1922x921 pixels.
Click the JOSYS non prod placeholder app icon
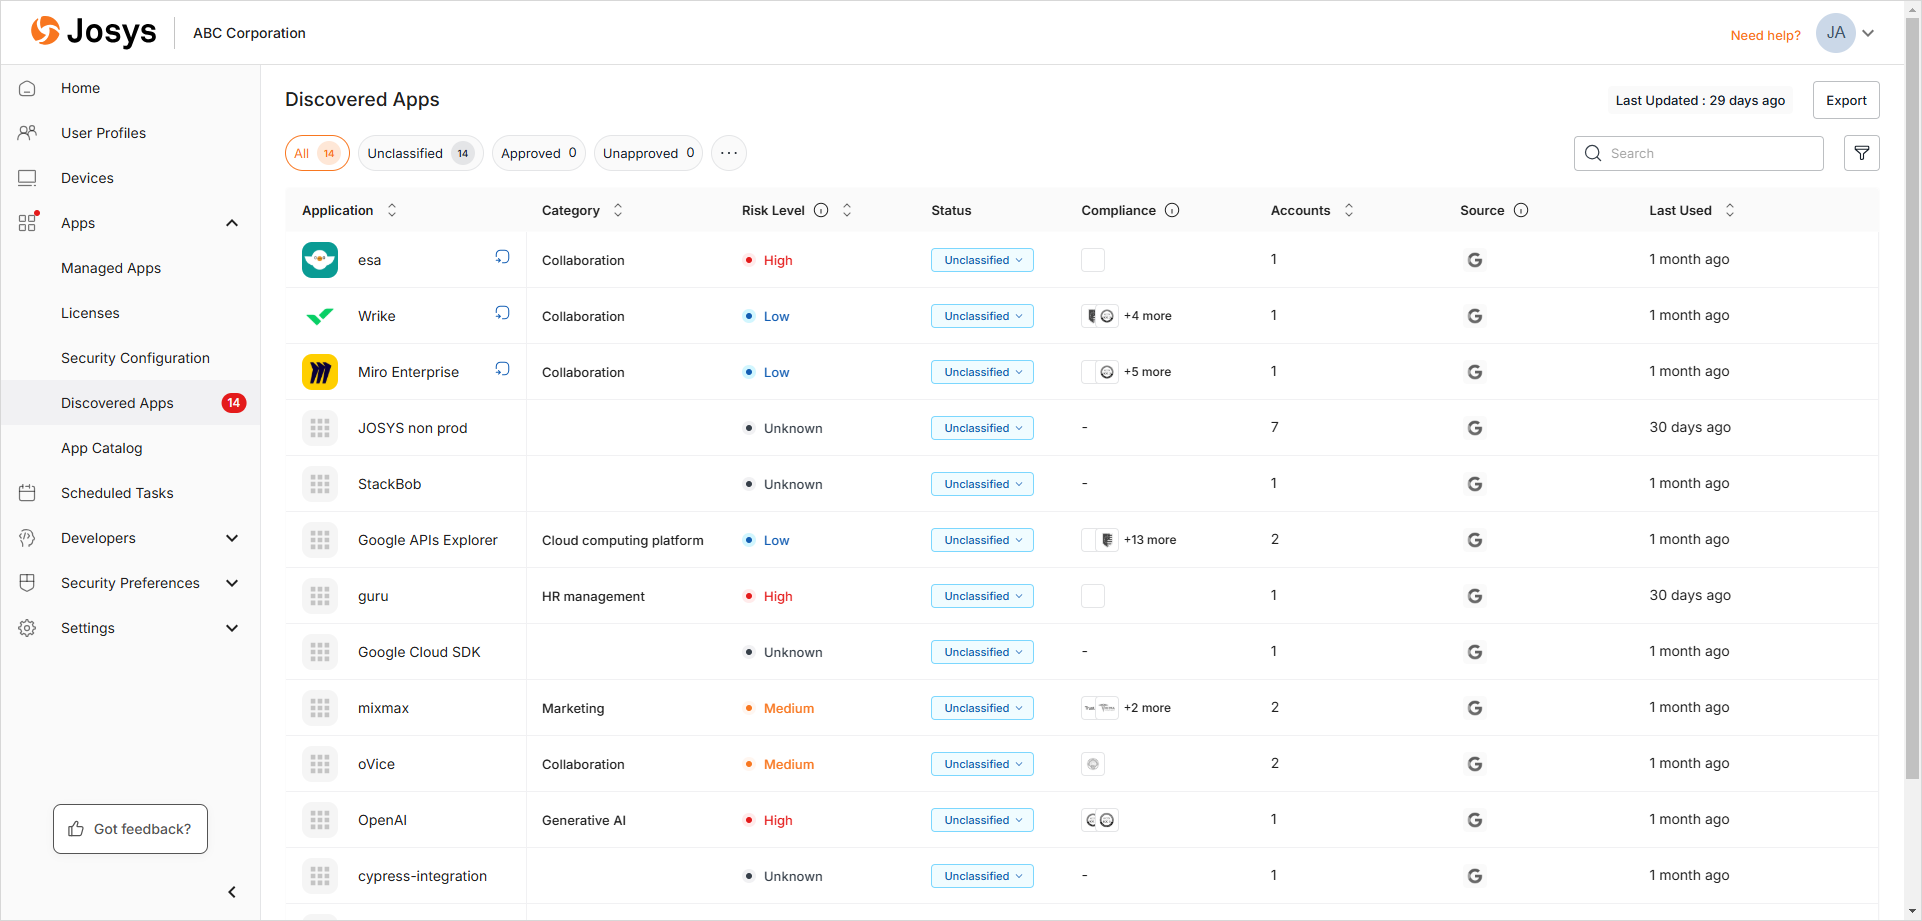click(320, 428)
